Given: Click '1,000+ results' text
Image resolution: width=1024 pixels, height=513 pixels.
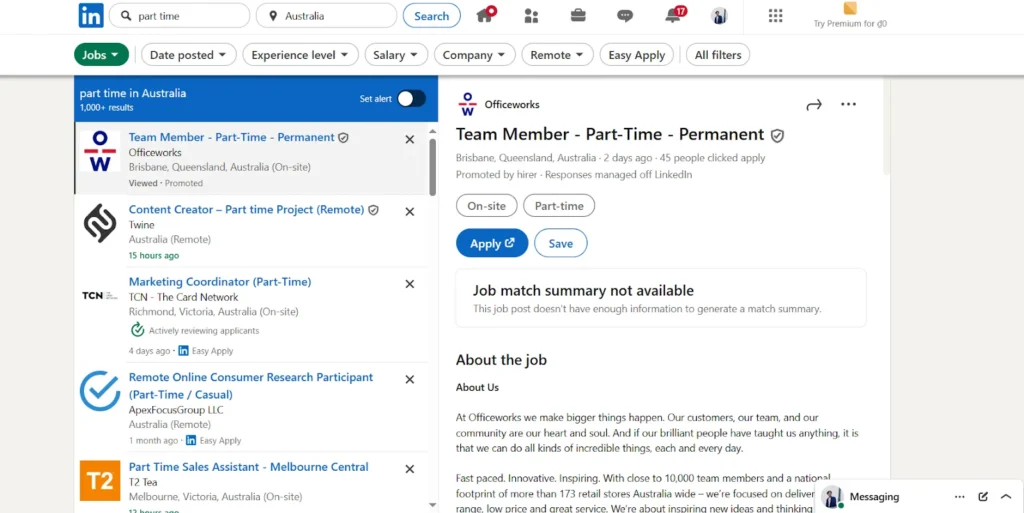Looking at the screenshot, I should coord(106,108).
